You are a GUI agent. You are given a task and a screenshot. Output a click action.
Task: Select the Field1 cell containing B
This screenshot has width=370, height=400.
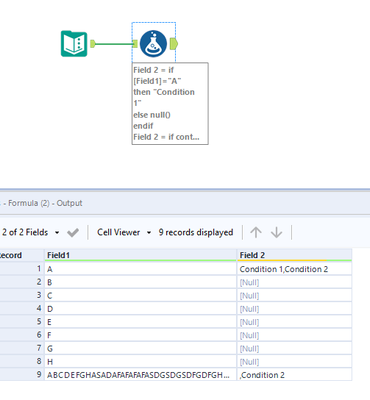click(141, 282)
